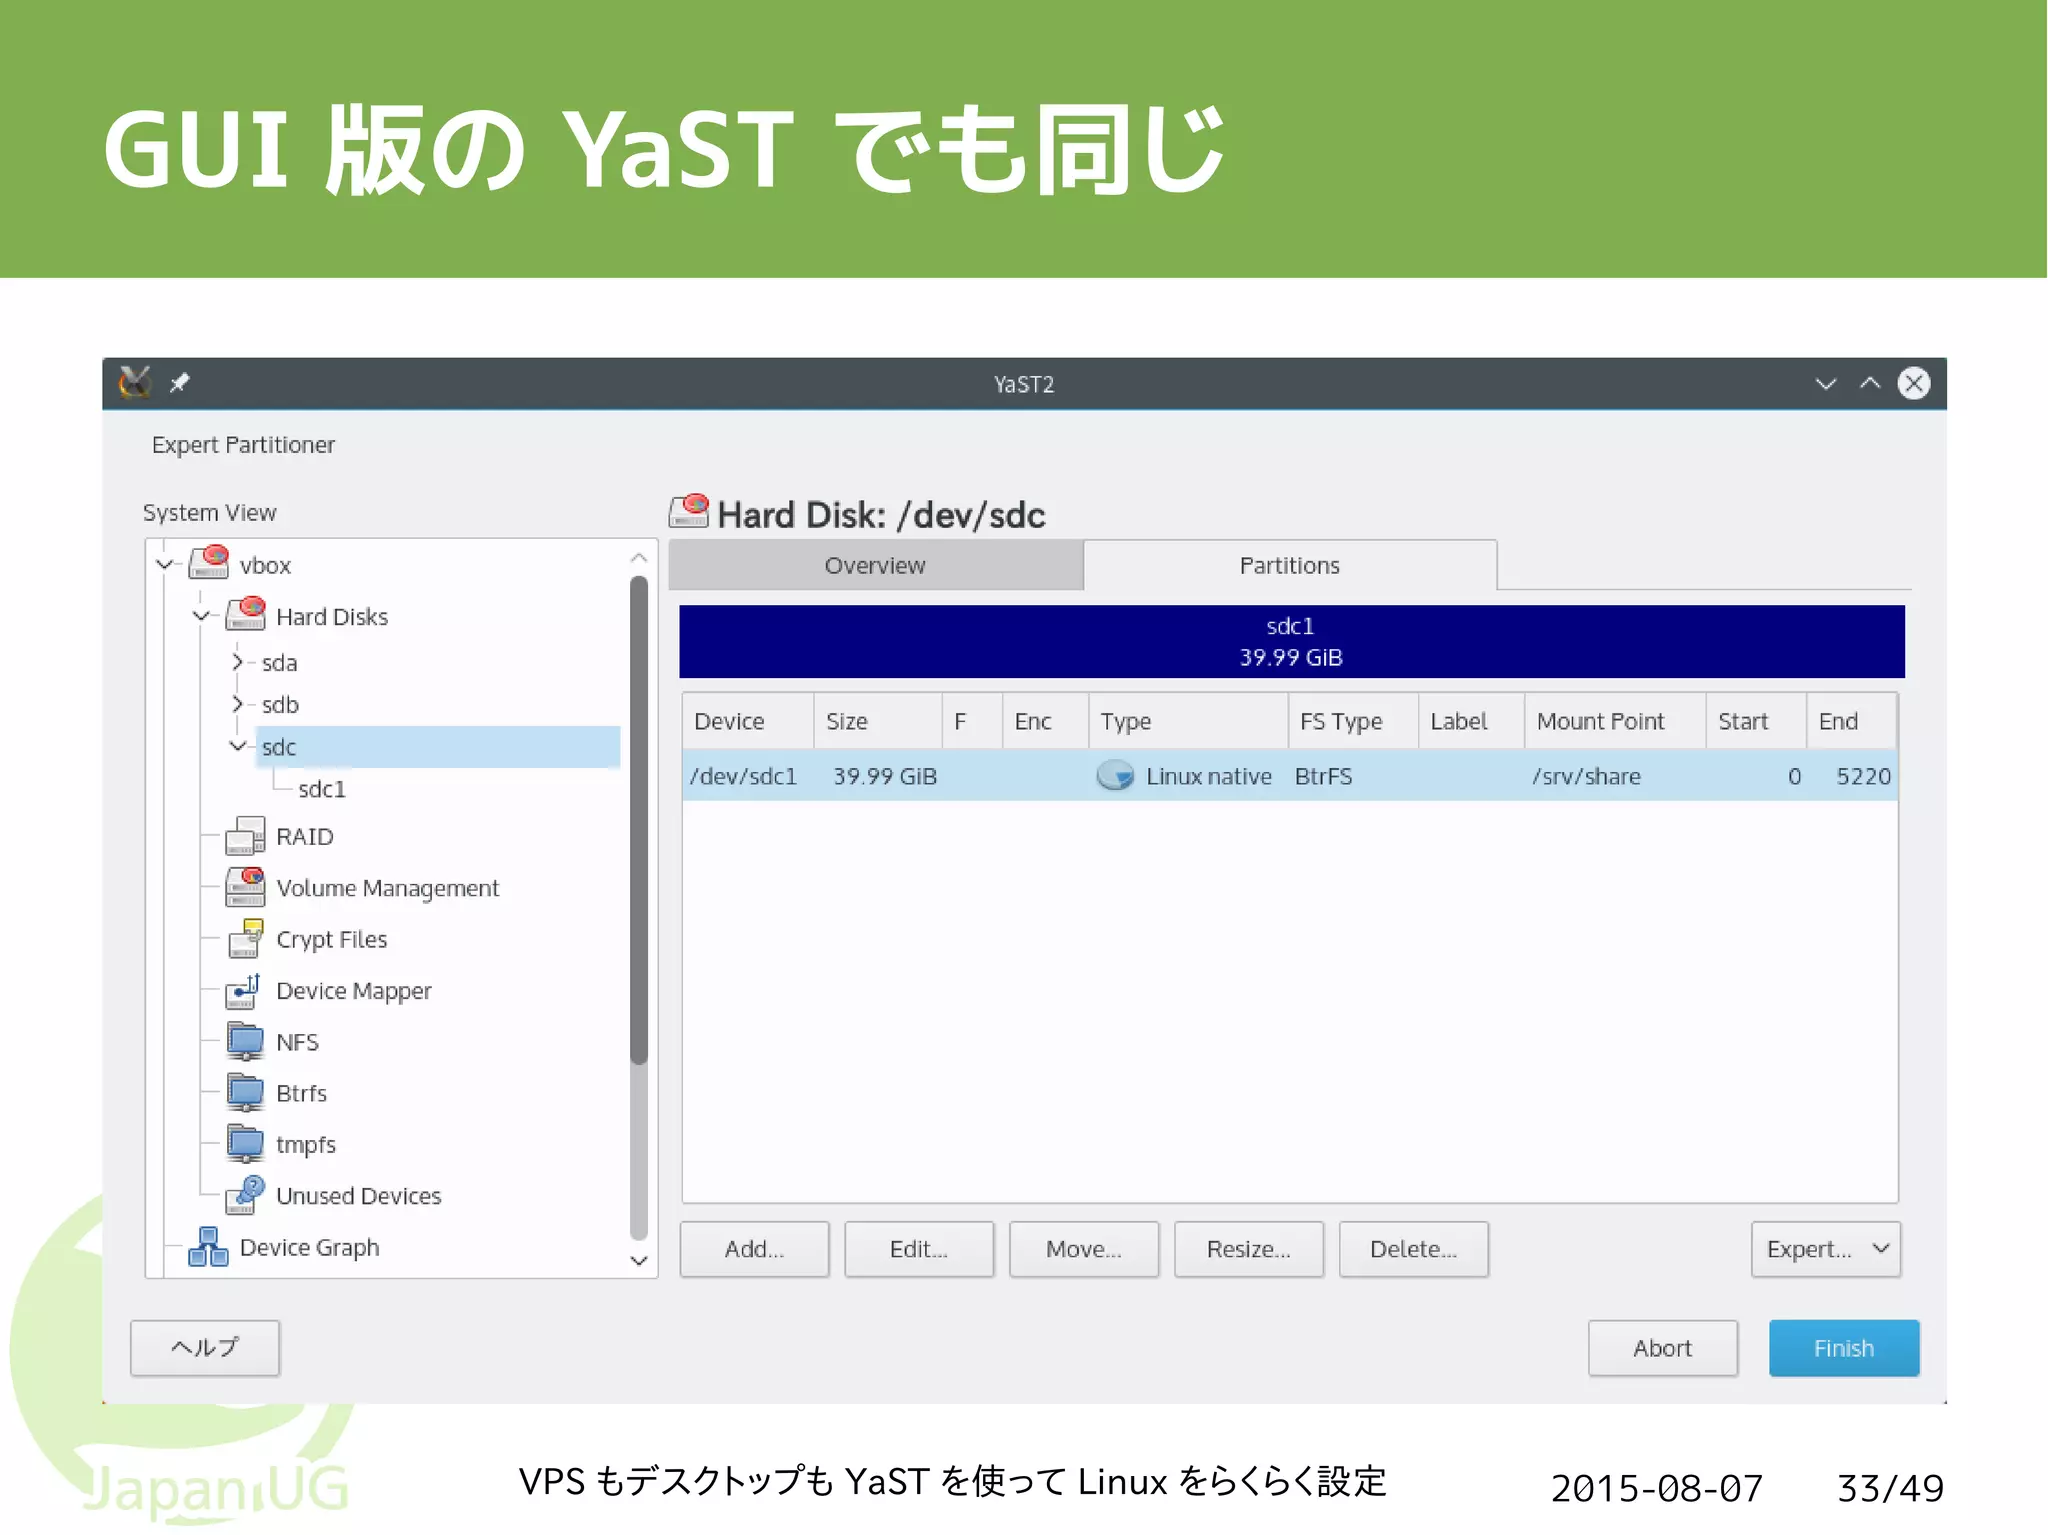Click the Edit... button
The height and width of the screenshot is (1535, 2048).
919,1249
